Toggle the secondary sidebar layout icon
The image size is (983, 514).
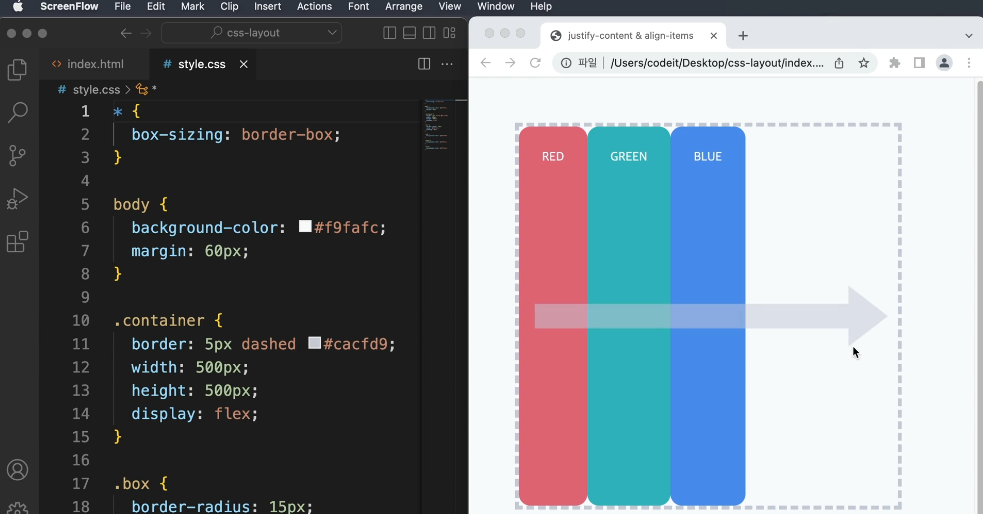click(429, 33)
